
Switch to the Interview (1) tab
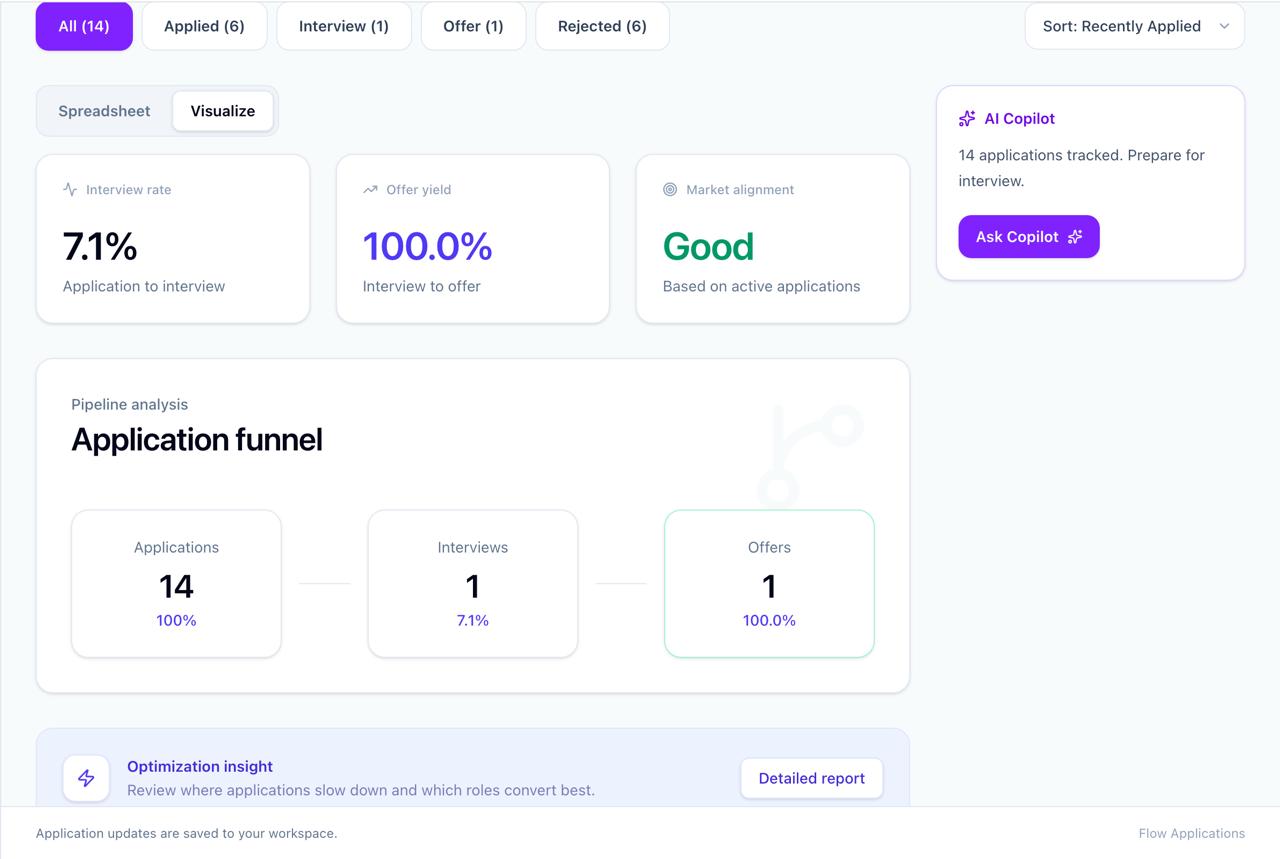click(x=344, y=26)
